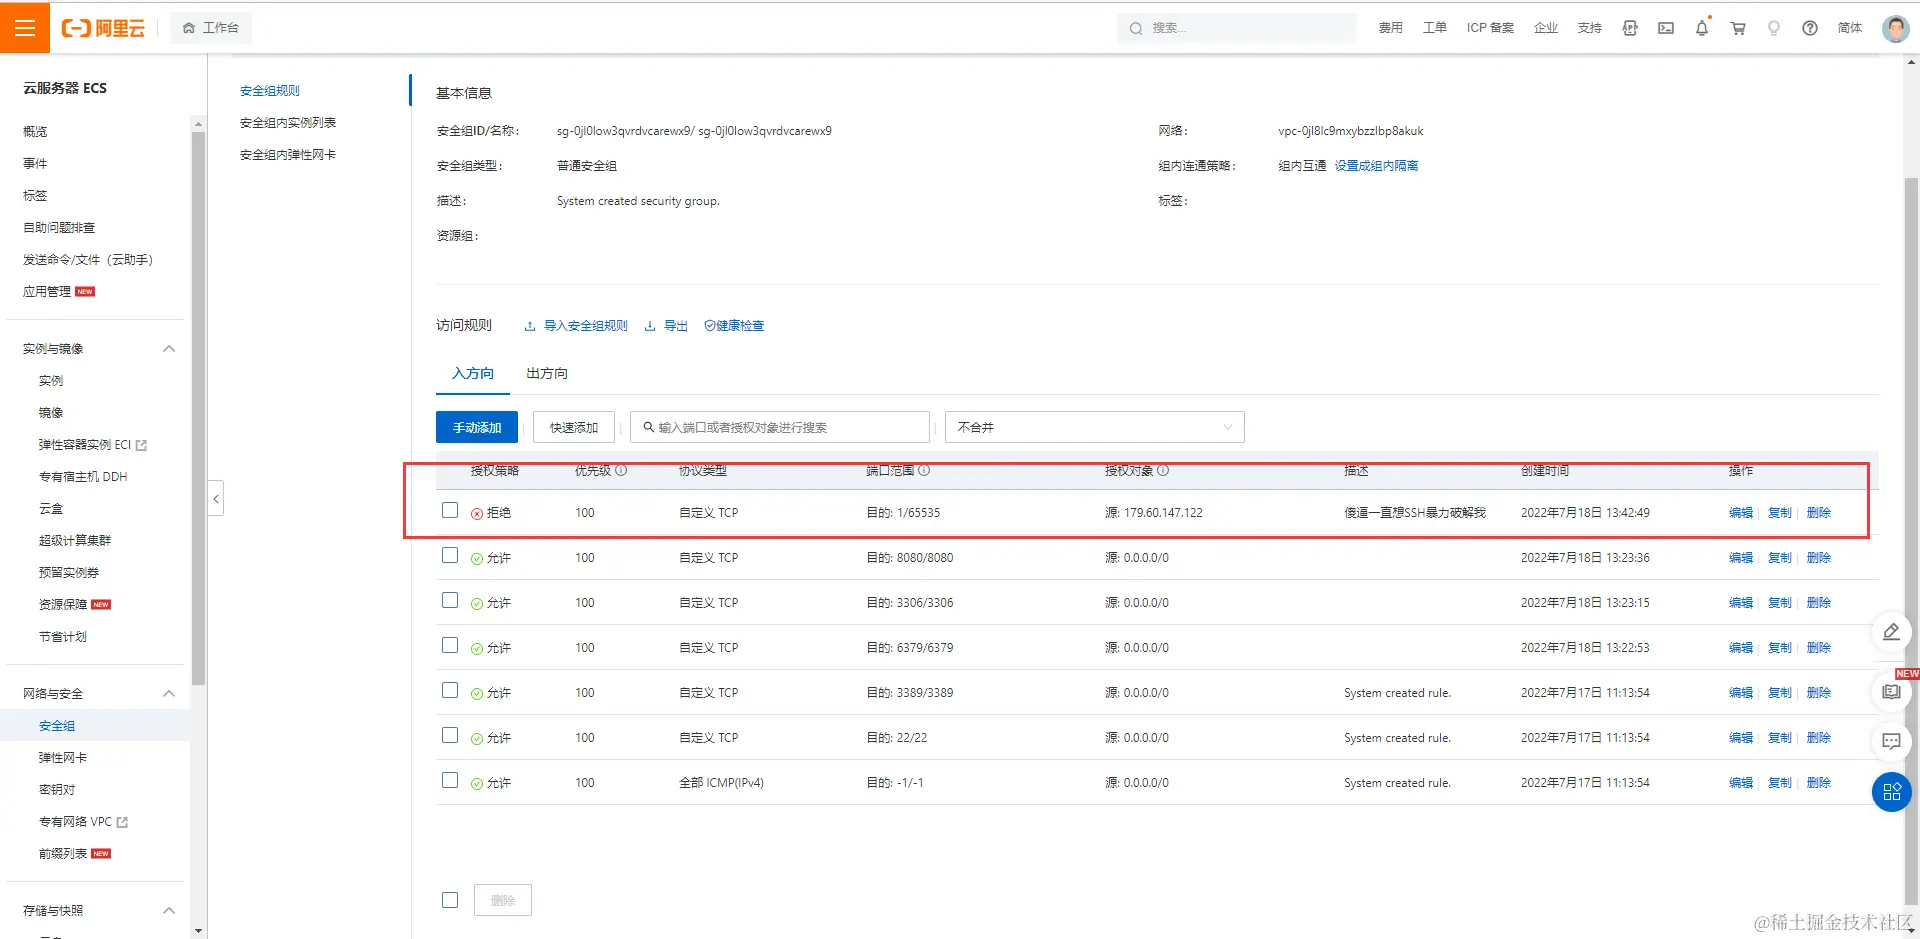Click the 快速添加 button
Image resolution: width=1920 pixels, height=939 pixels.
tap(574, 427)
